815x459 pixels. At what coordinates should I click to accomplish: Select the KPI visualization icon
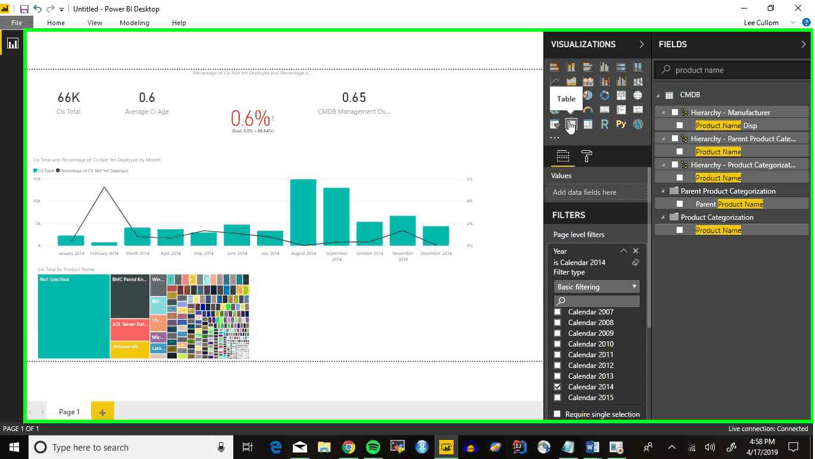click(x=638, y=110)
